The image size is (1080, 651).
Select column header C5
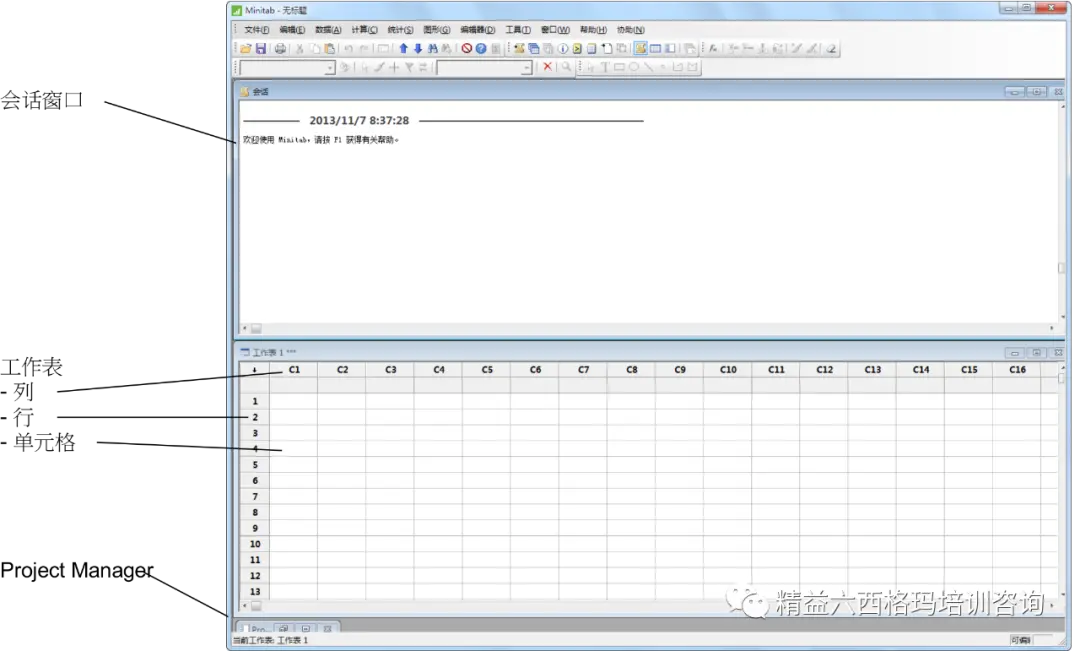[487, 370]
